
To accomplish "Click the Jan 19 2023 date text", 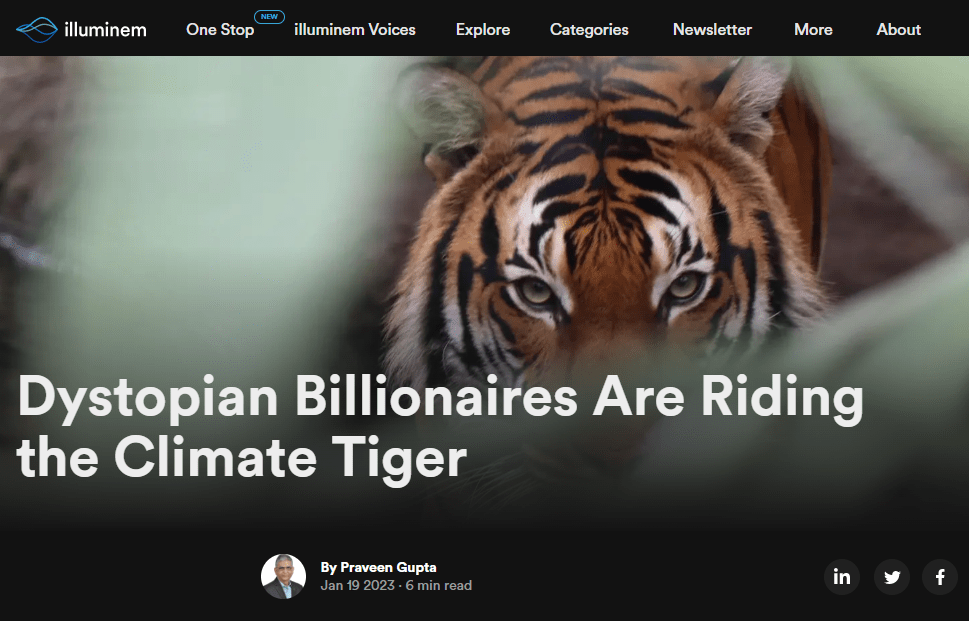I will [x=357, y=585].
